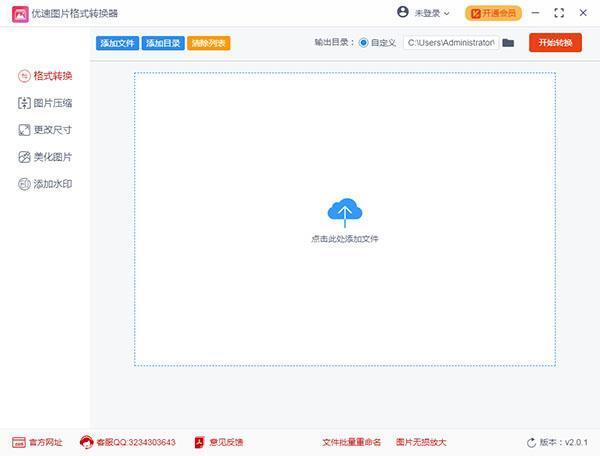600x456 pixels.
Task: Open the 意见反馈 feedback link
Action: (219, 443)
